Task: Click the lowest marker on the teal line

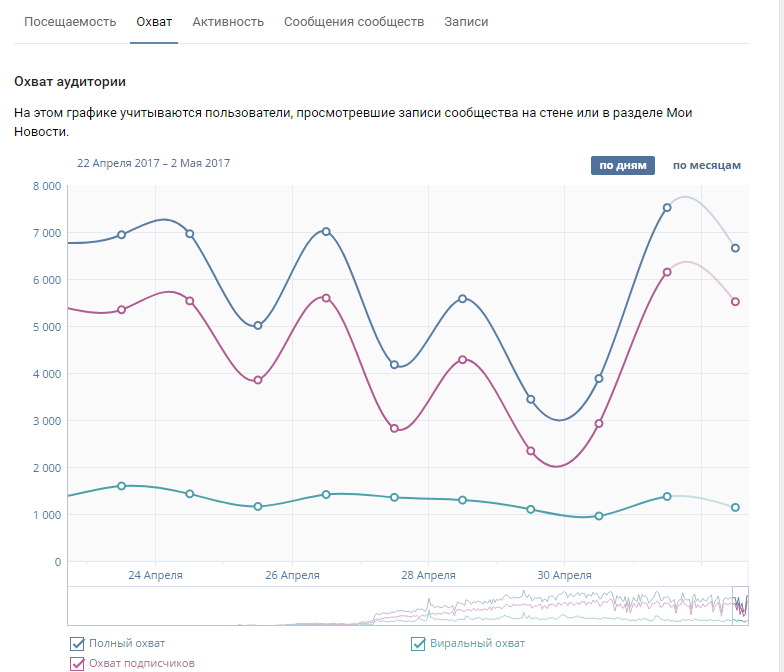Action: click(599, 516)
